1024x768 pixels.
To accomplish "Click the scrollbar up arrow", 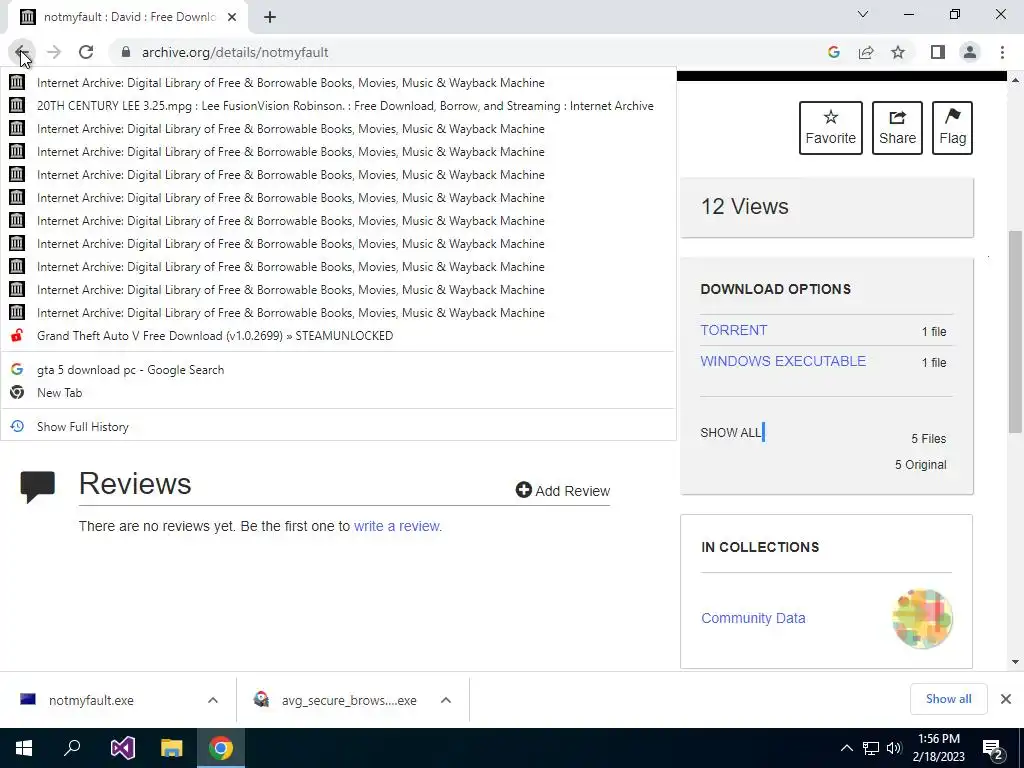I will 1015,80.
